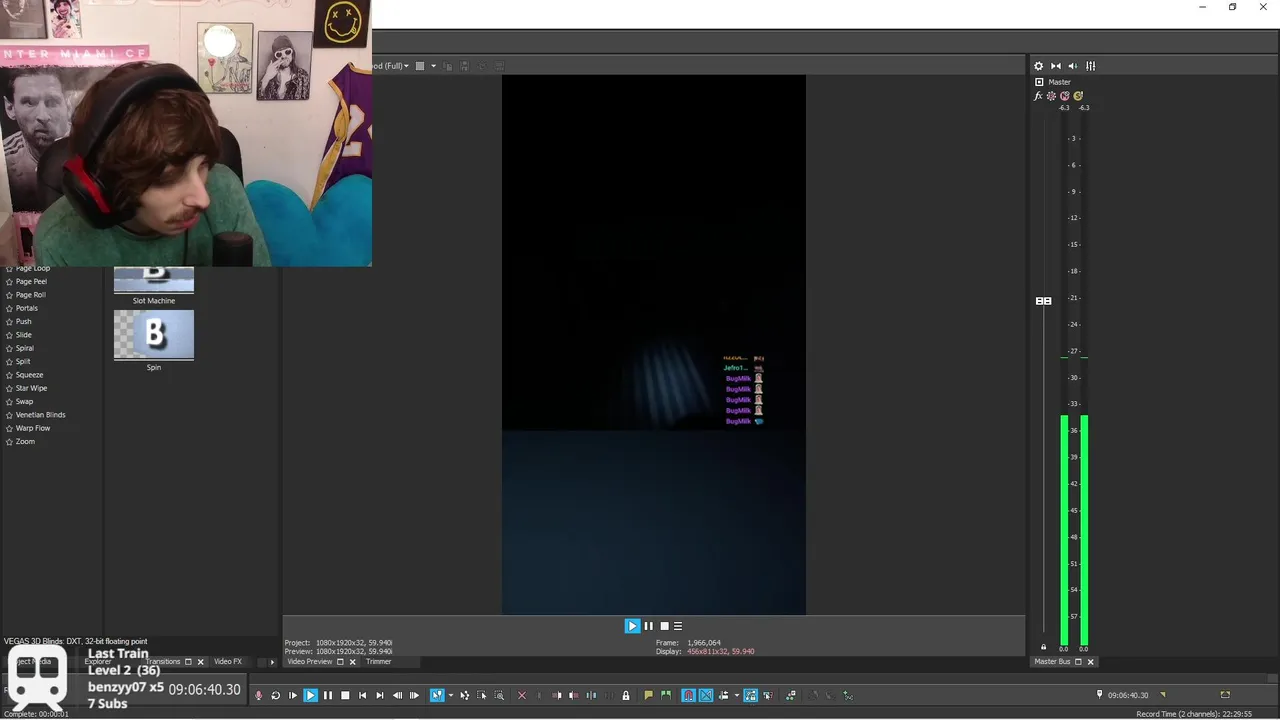Insert a marker with yellow flag icon

648,695
